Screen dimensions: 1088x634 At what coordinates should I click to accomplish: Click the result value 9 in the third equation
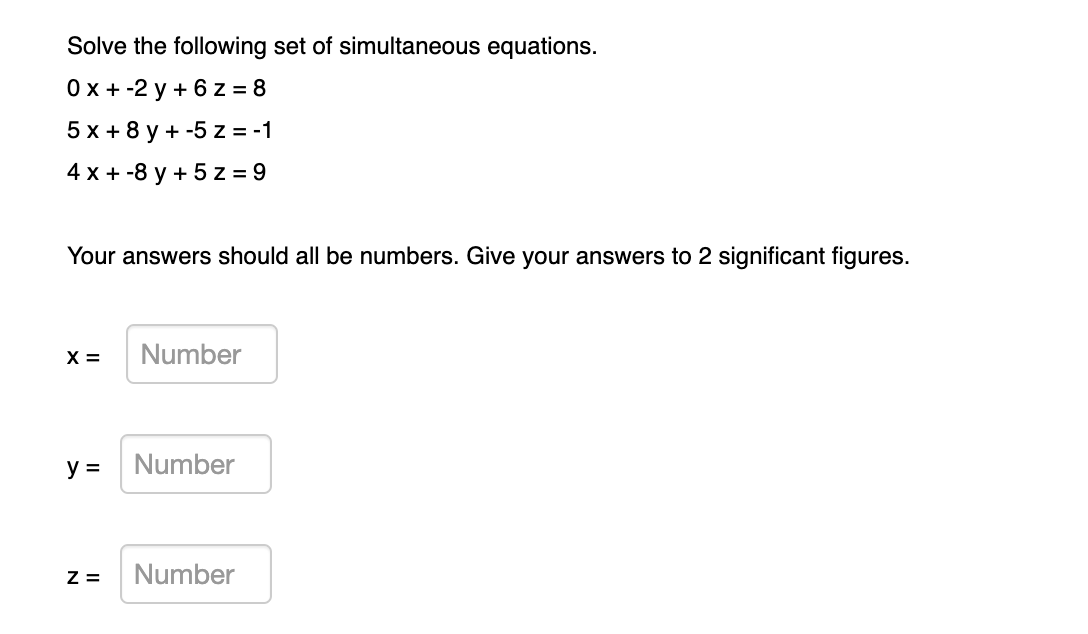click(260, 172)
